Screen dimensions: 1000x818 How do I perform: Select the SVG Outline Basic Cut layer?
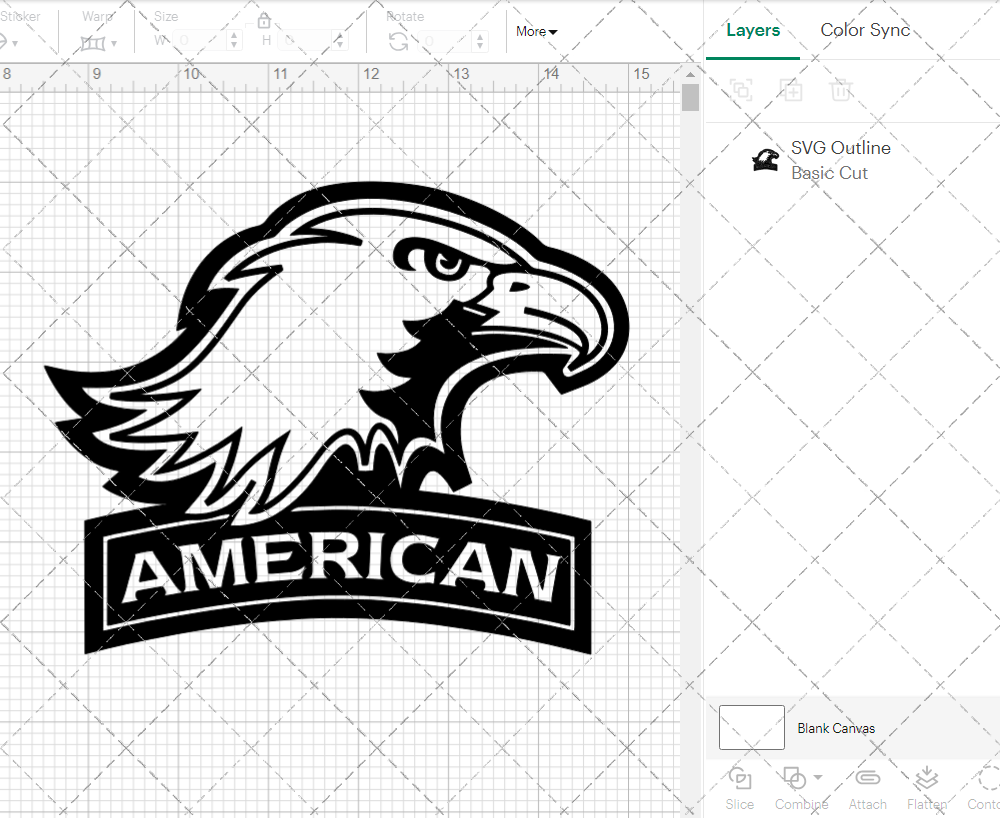[x=840, y=160]
